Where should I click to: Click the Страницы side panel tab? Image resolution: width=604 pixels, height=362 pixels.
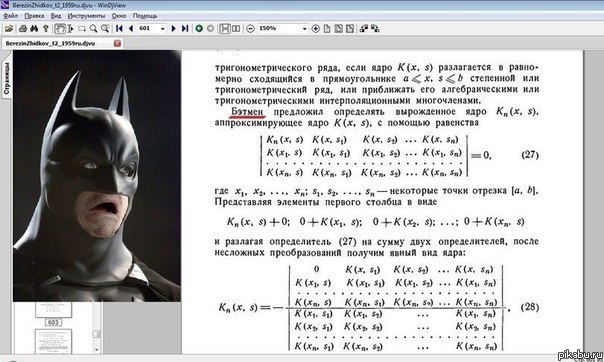click(x=7, y=79)
